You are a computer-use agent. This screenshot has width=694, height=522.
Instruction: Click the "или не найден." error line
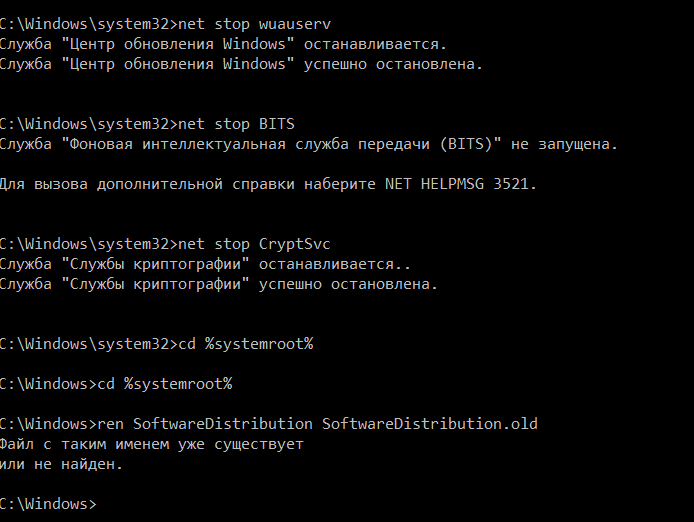click(62, 464)
